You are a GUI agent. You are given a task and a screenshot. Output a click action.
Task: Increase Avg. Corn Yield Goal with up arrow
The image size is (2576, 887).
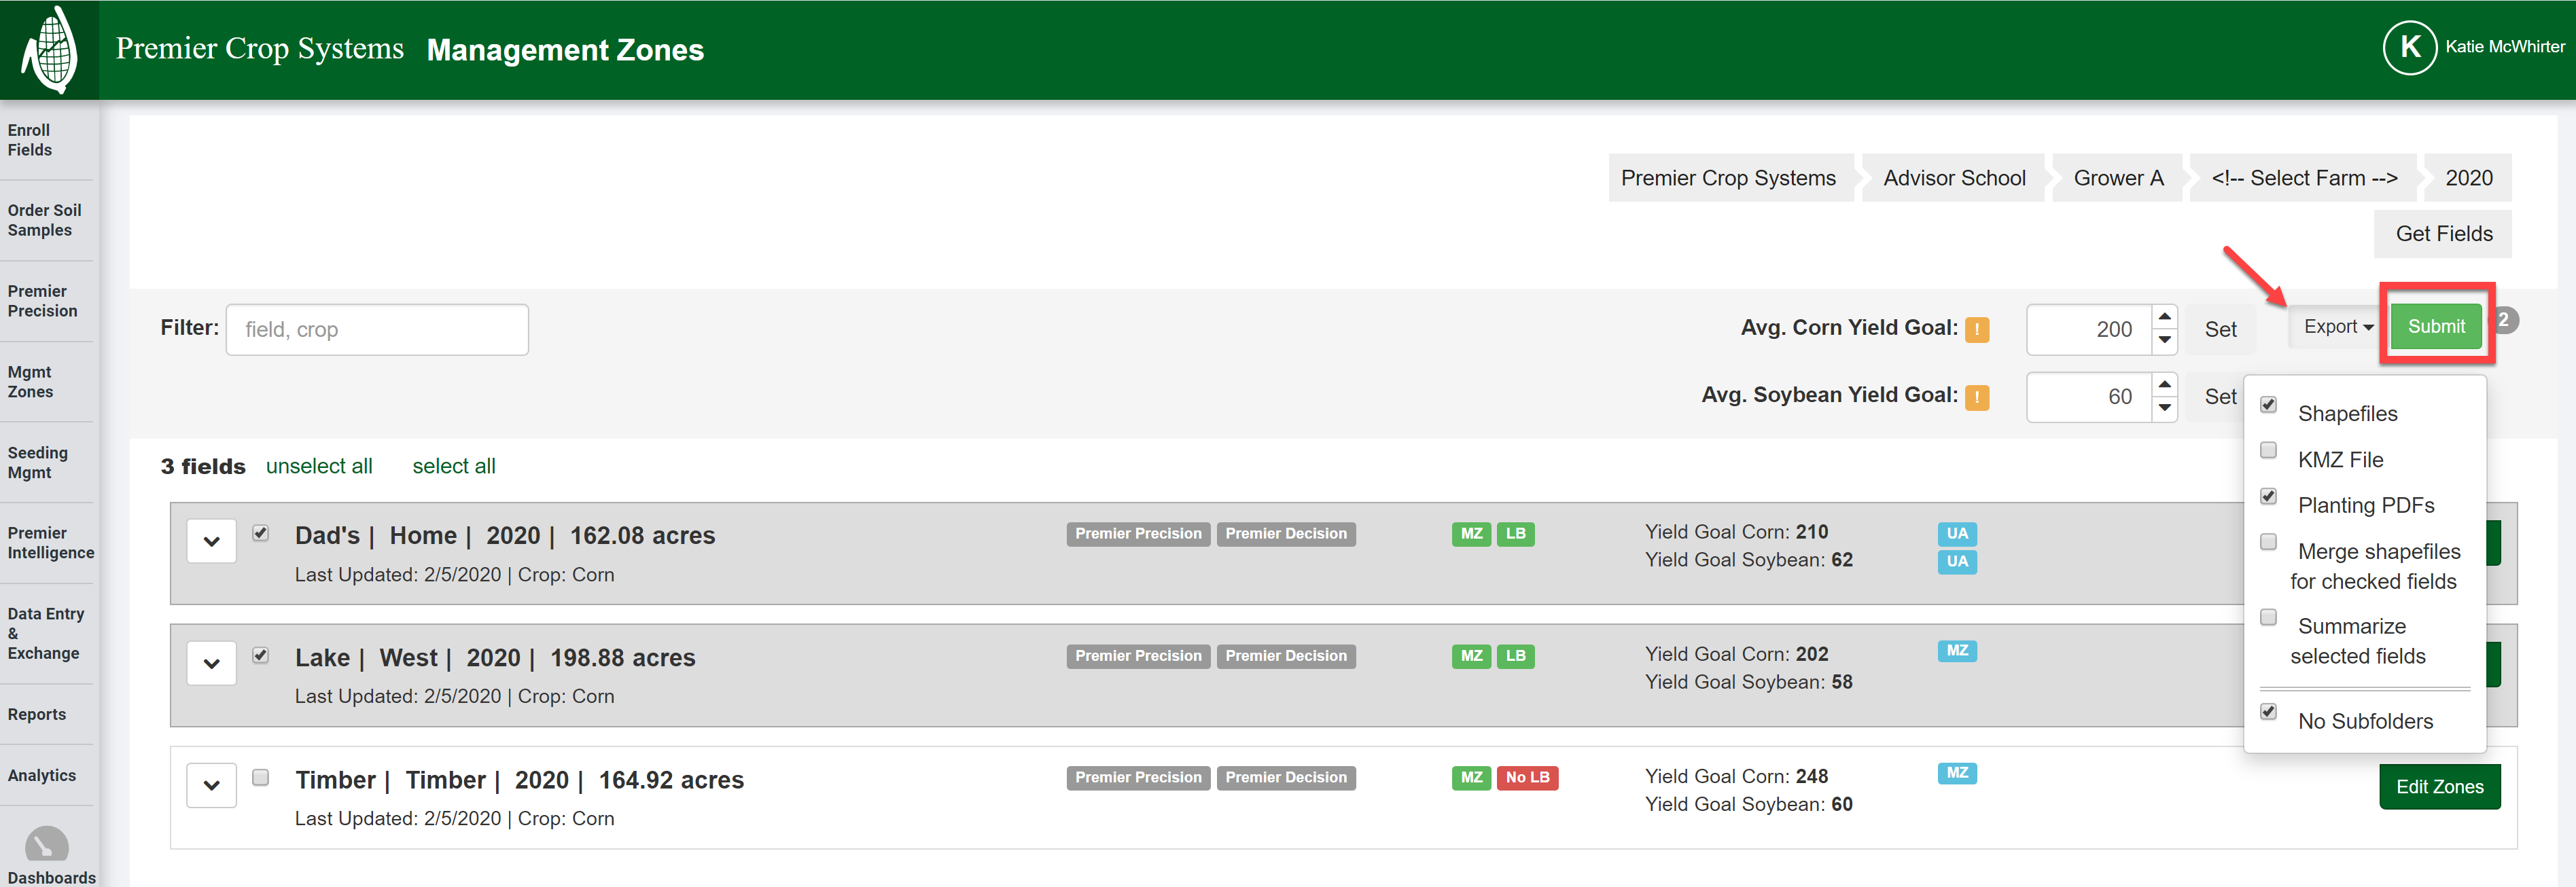pyautogui.click(x=2164, y=317)
